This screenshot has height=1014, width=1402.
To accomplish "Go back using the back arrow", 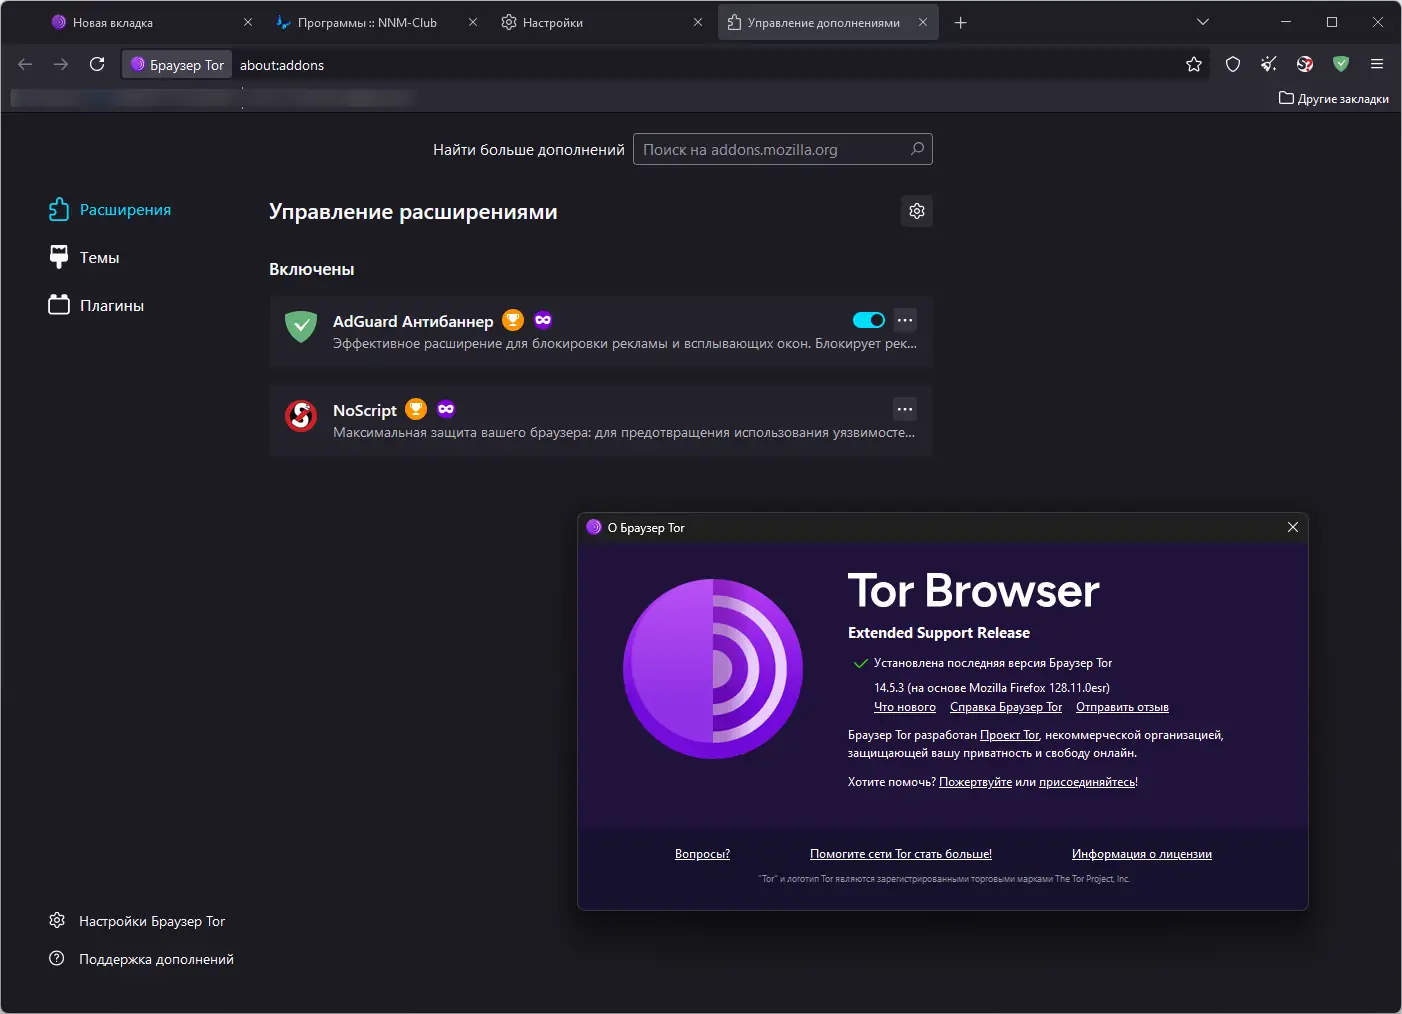I will [26, 64].
